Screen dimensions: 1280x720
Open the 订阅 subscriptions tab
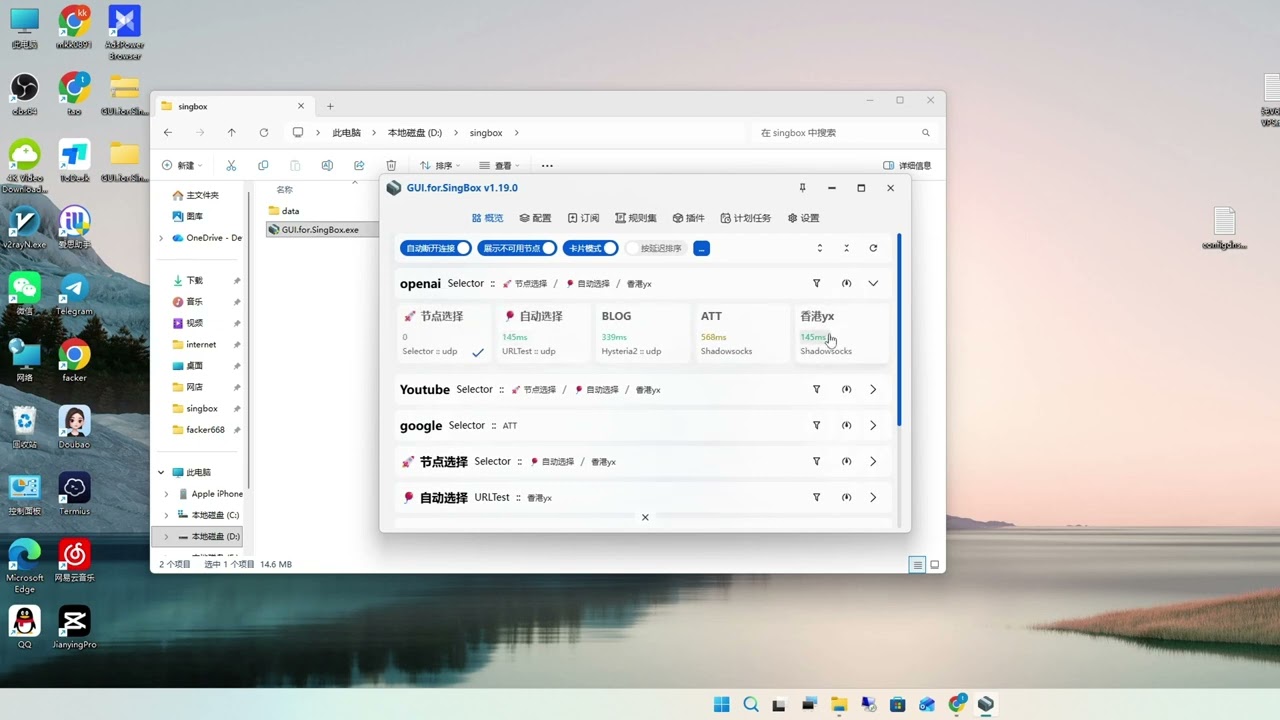pyautogui.click(x=583, y=218)
